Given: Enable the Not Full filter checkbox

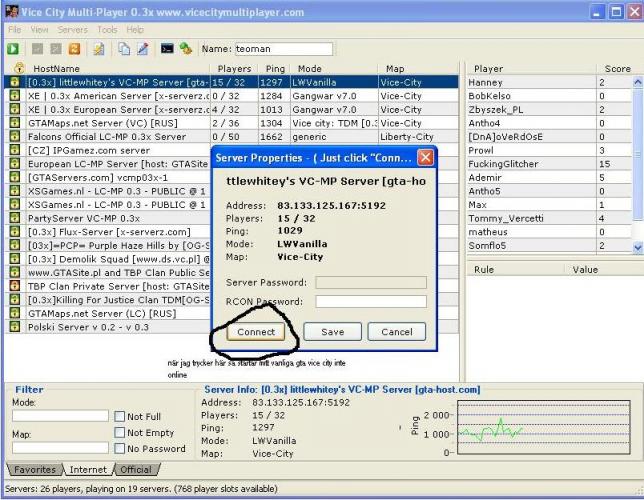Looking at the screenshot, I should 120,417.
